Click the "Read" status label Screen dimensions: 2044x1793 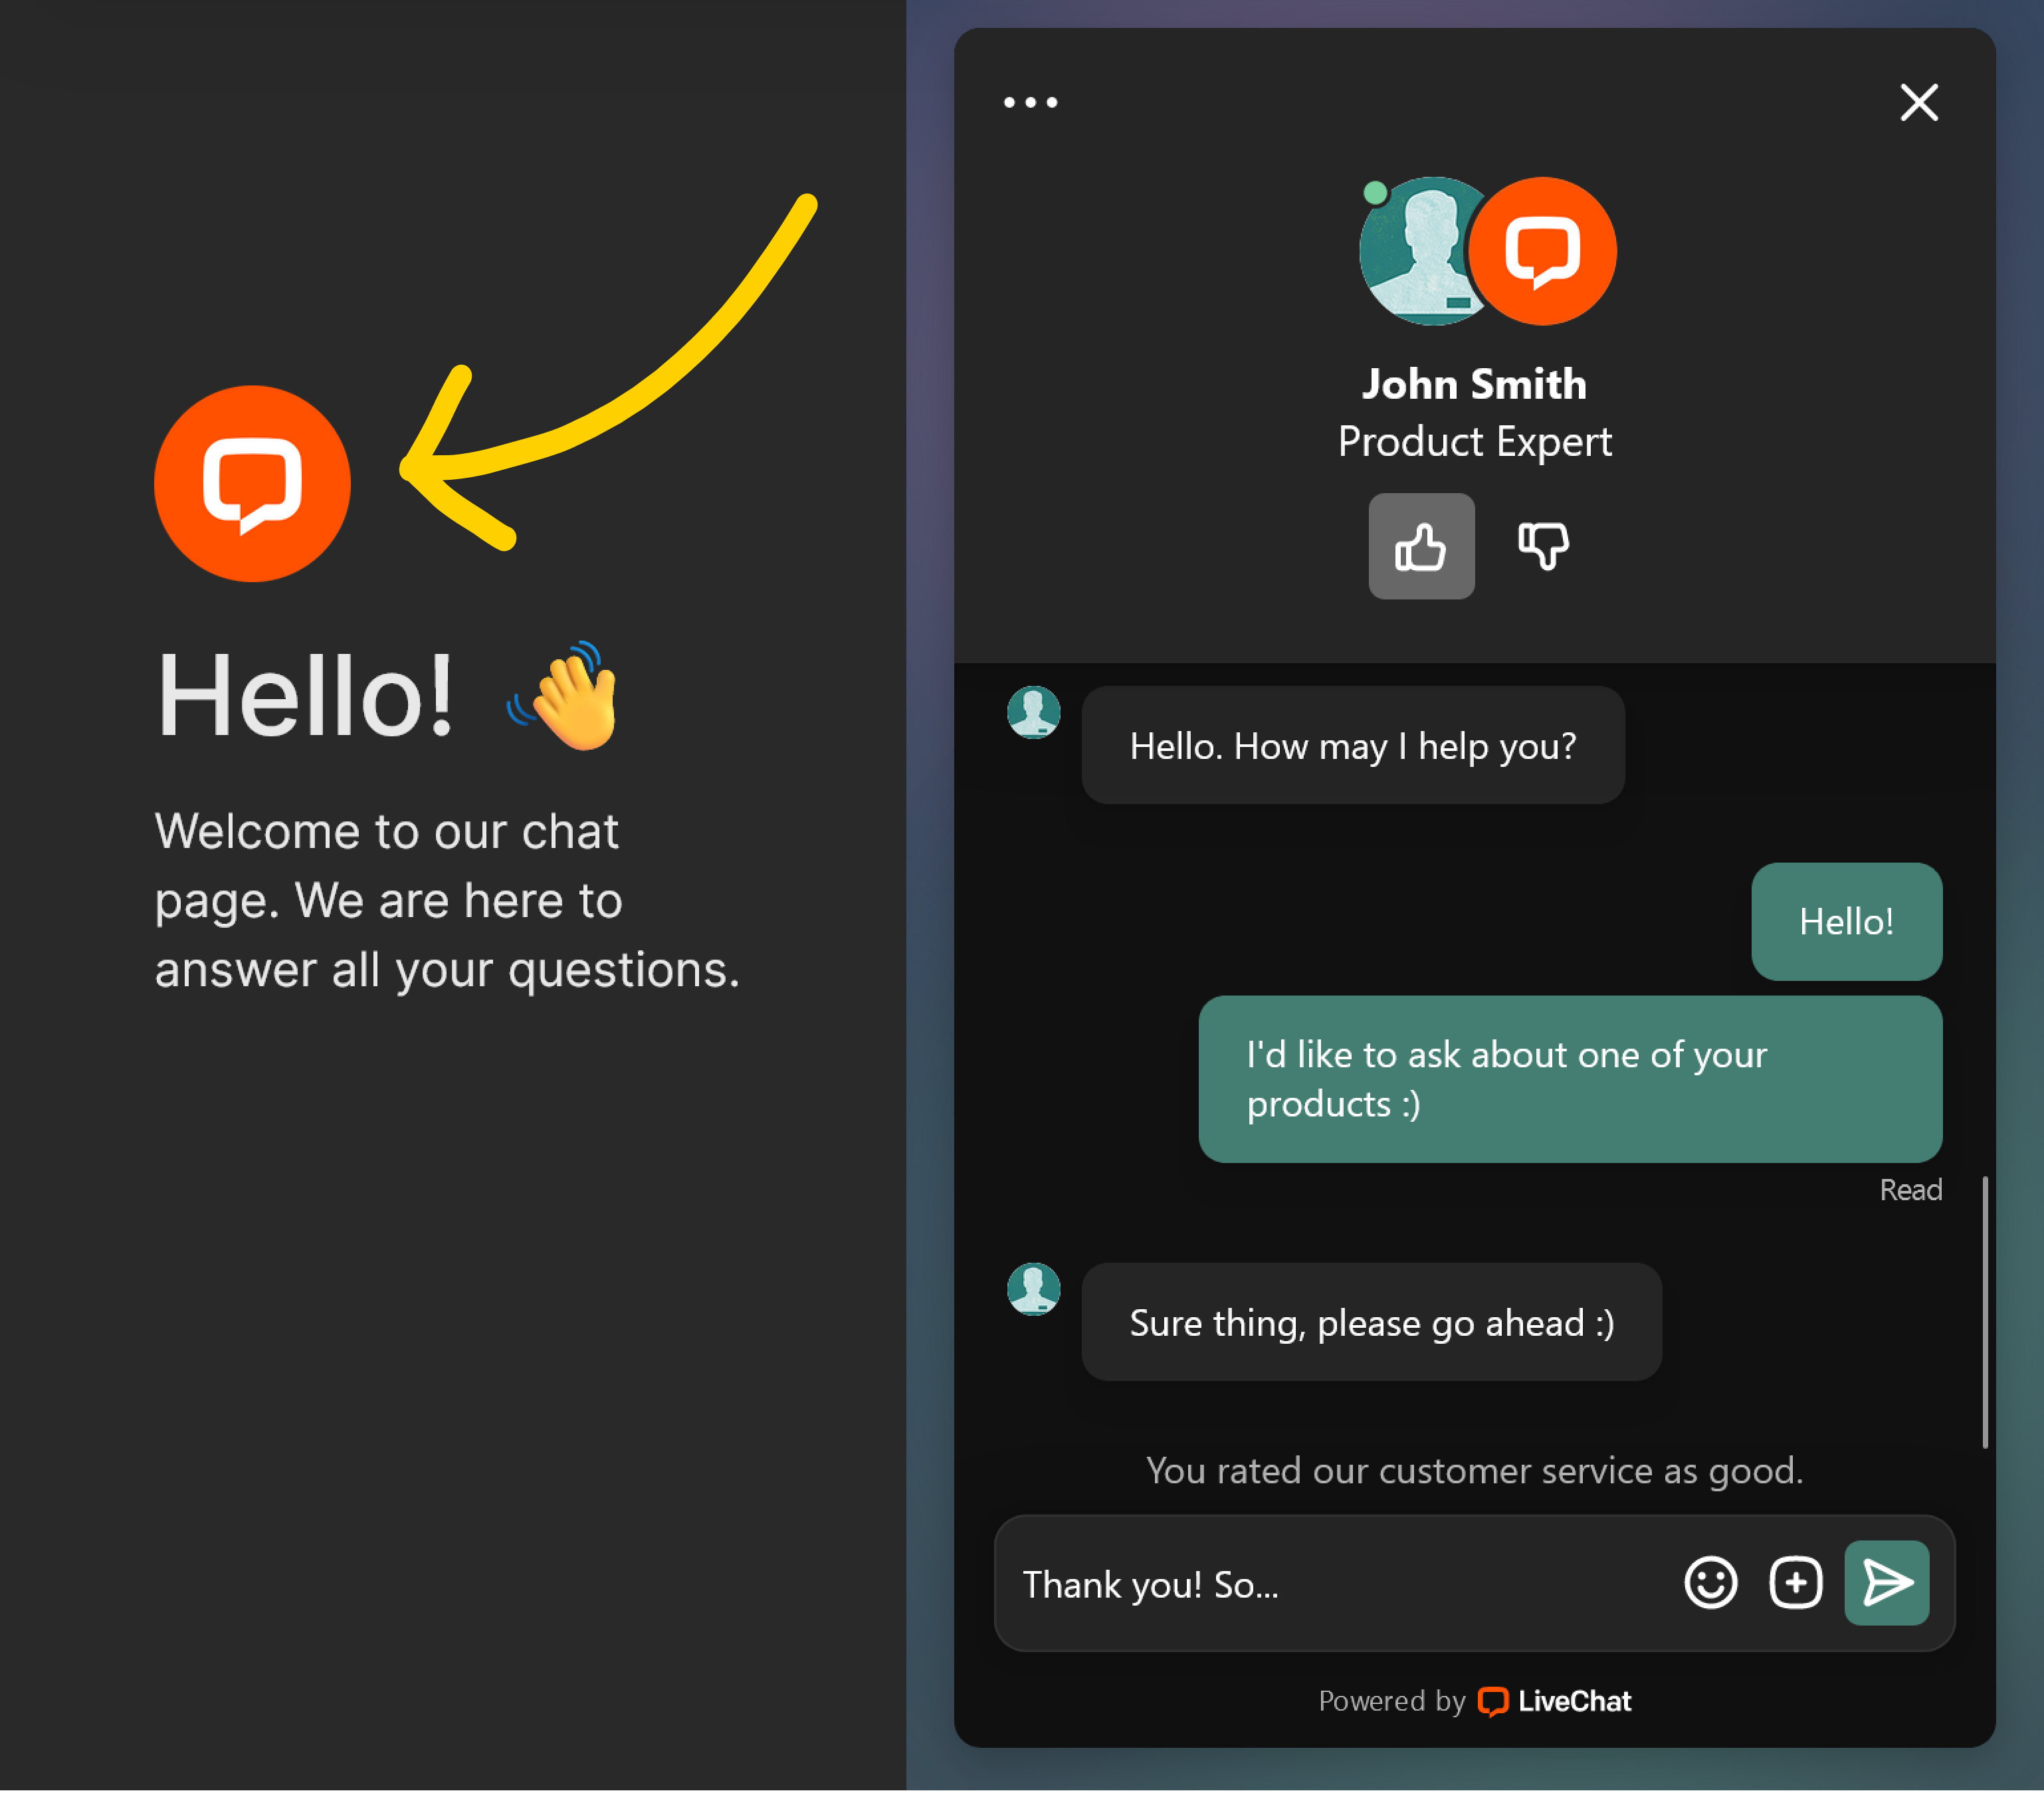pyautogui.click(x=1910, y=1190)
